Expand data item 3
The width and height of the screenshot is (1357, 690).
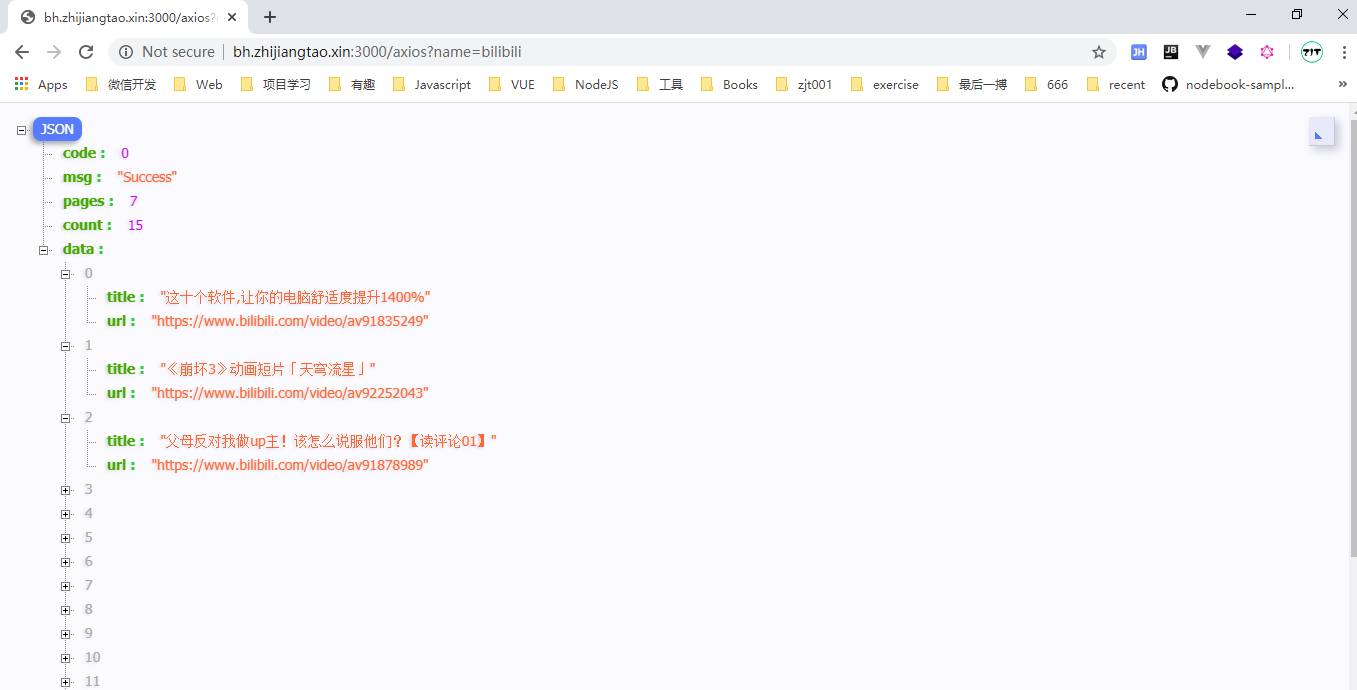(66, 490)
